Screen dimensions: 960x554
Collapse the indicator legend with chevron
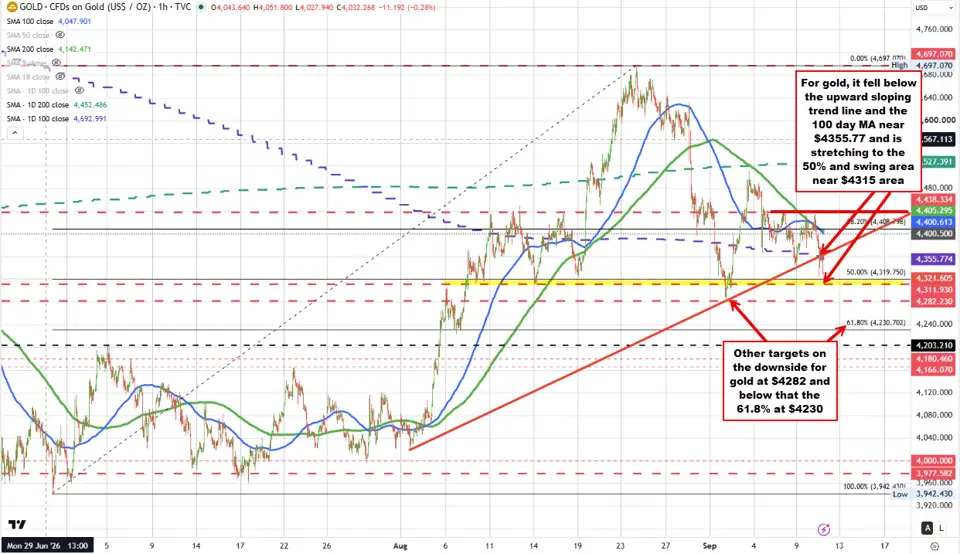(x=15, y=133)
